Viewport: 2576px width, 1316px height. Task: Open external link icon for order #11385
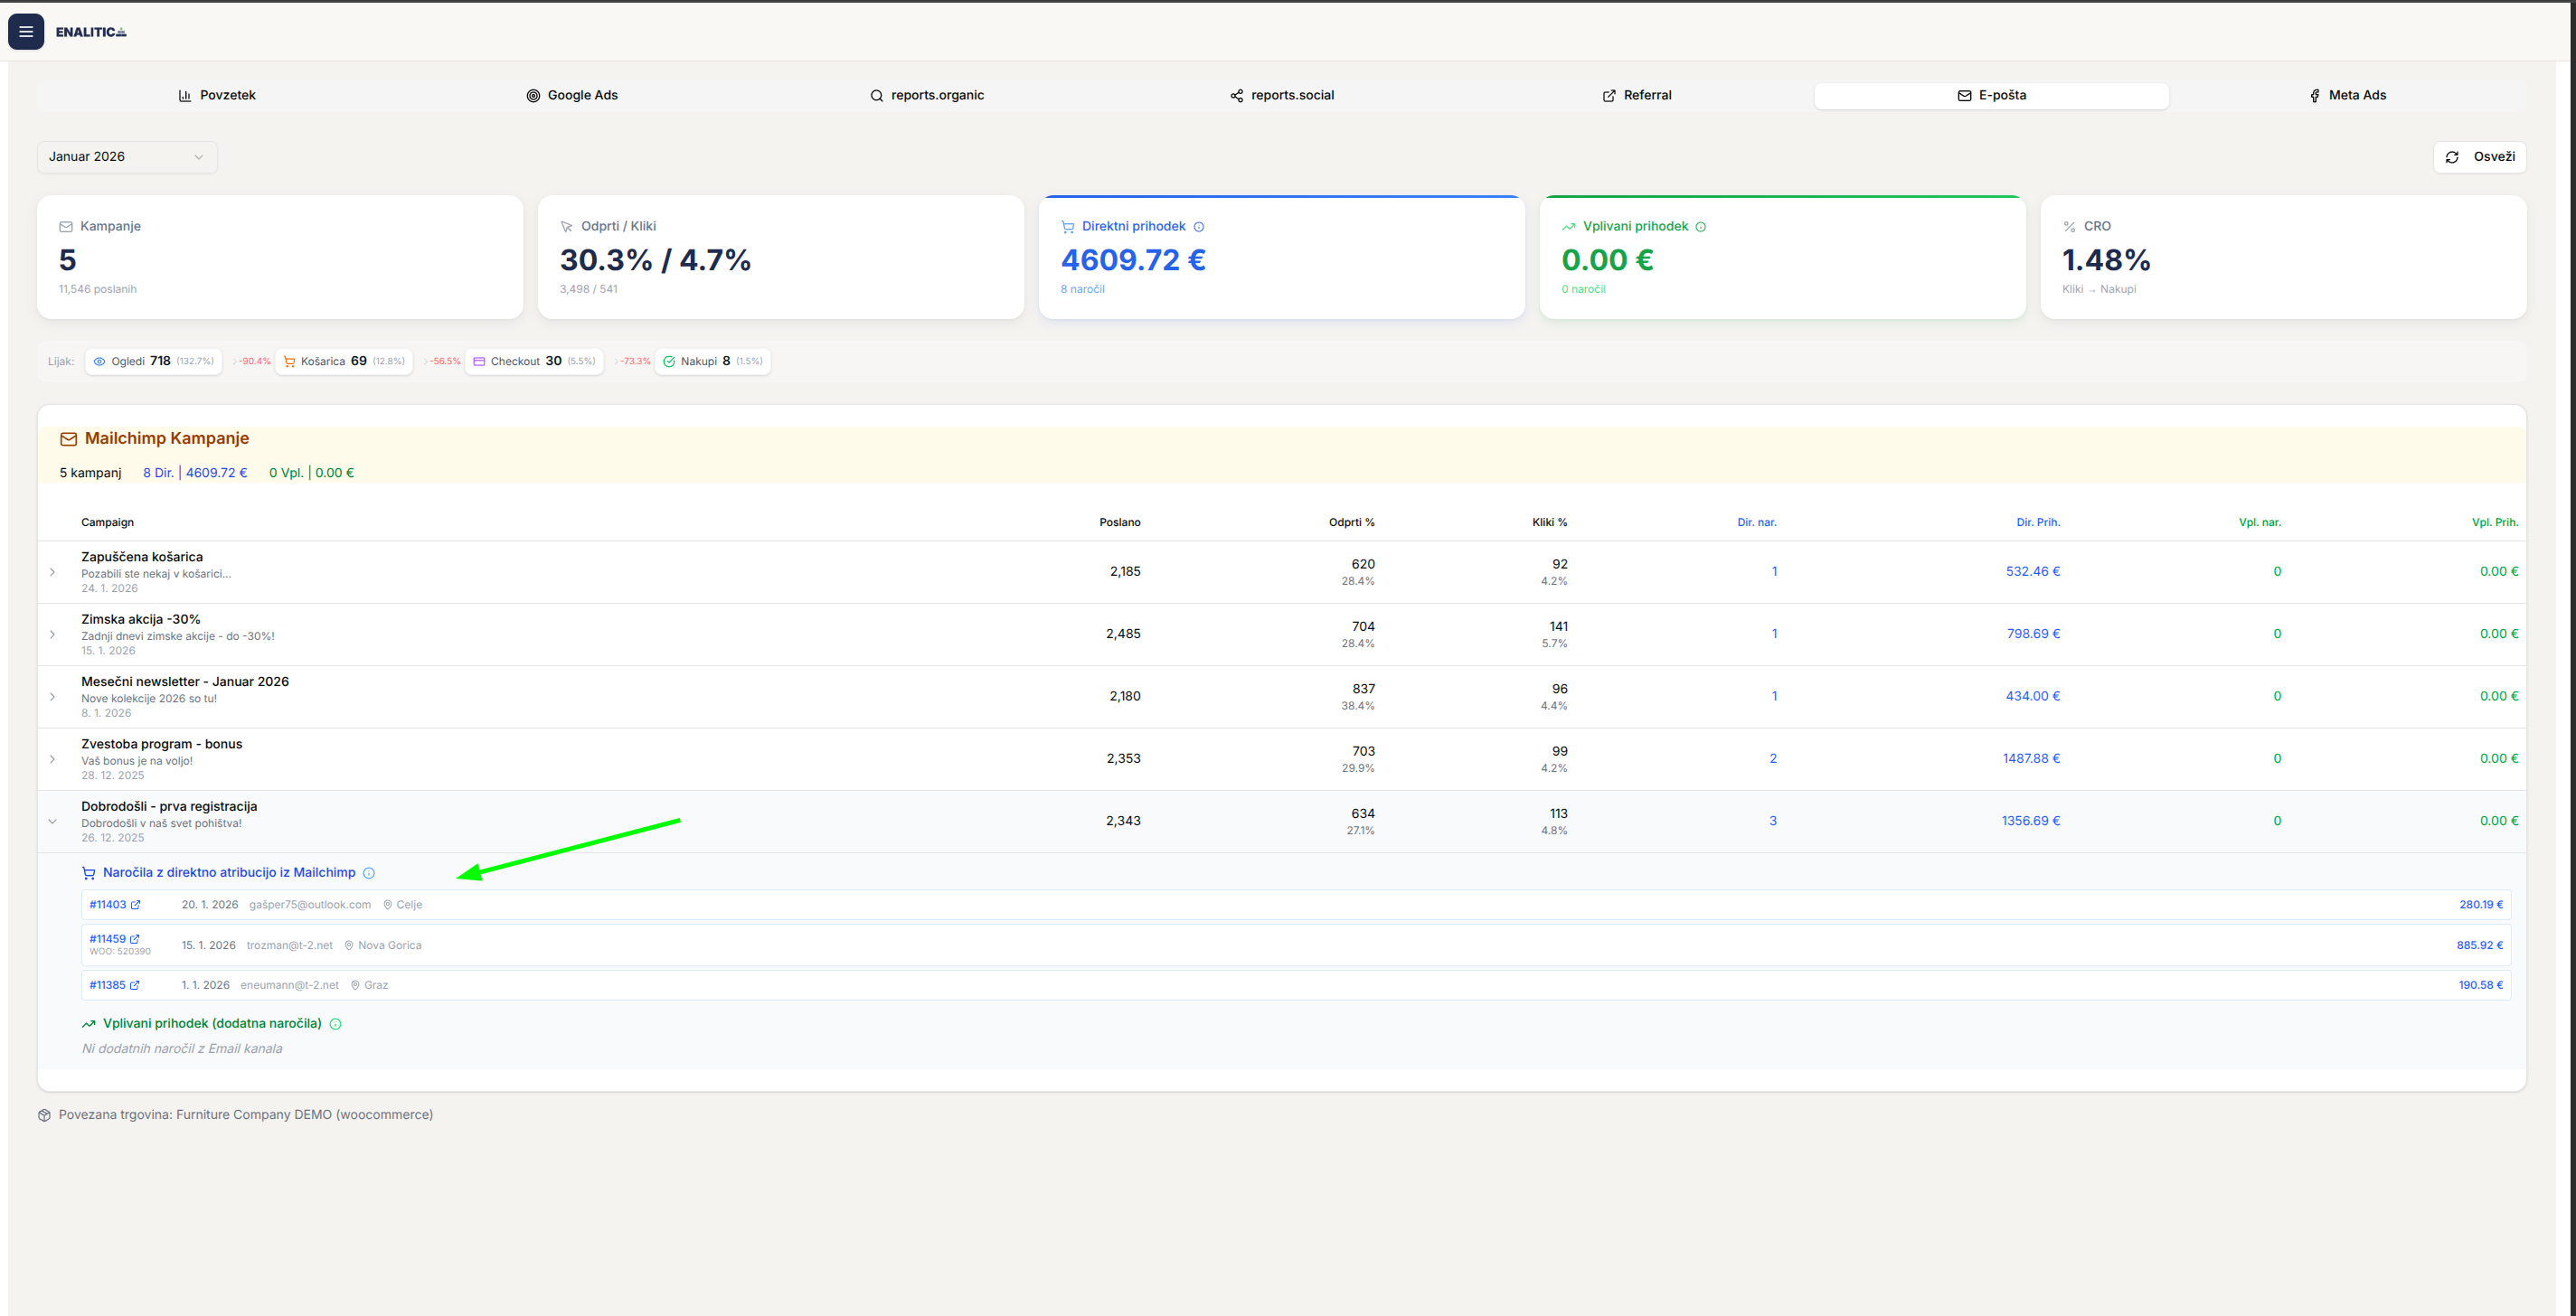pos(135,986)
